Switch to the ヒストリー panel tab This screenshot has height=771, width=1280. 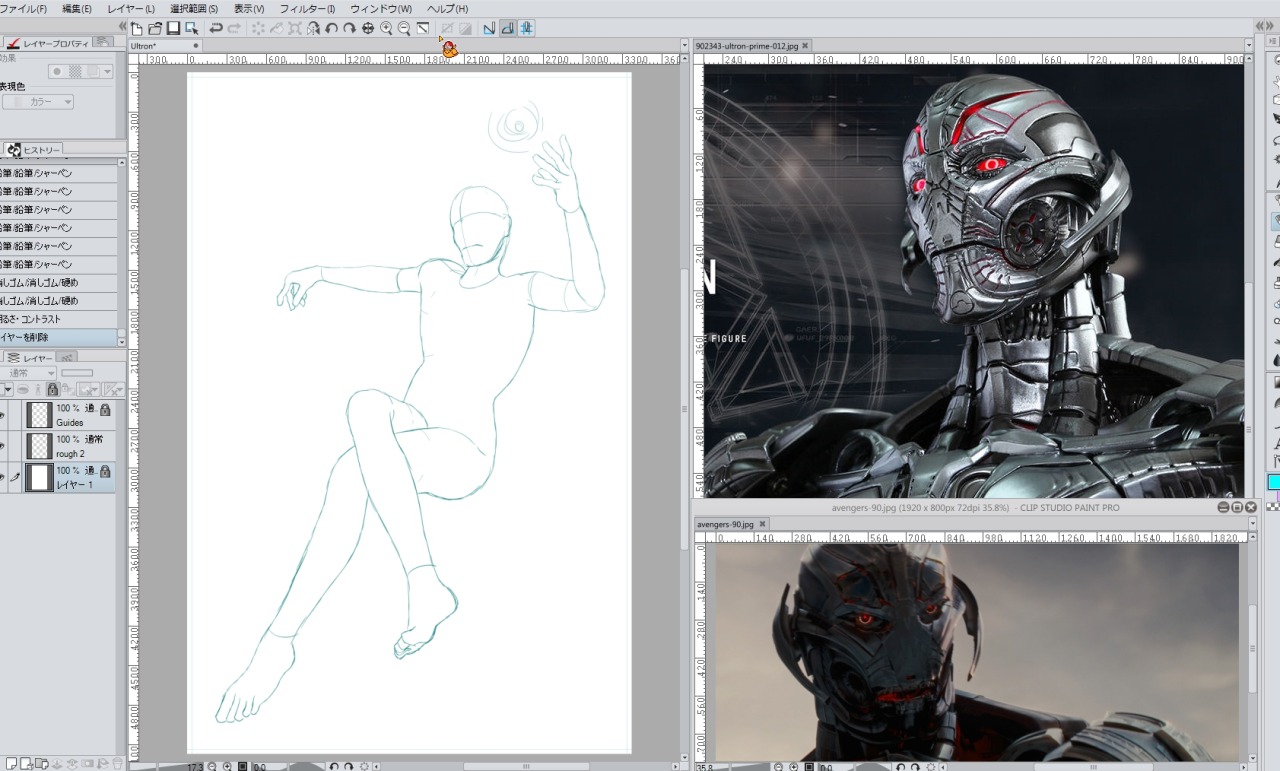pos(33,150)
